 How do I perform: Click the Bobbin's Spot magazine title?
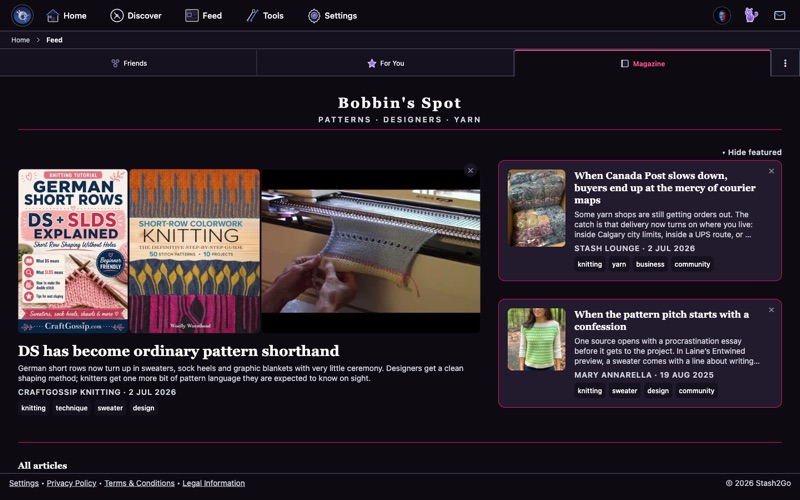(399, 103)
